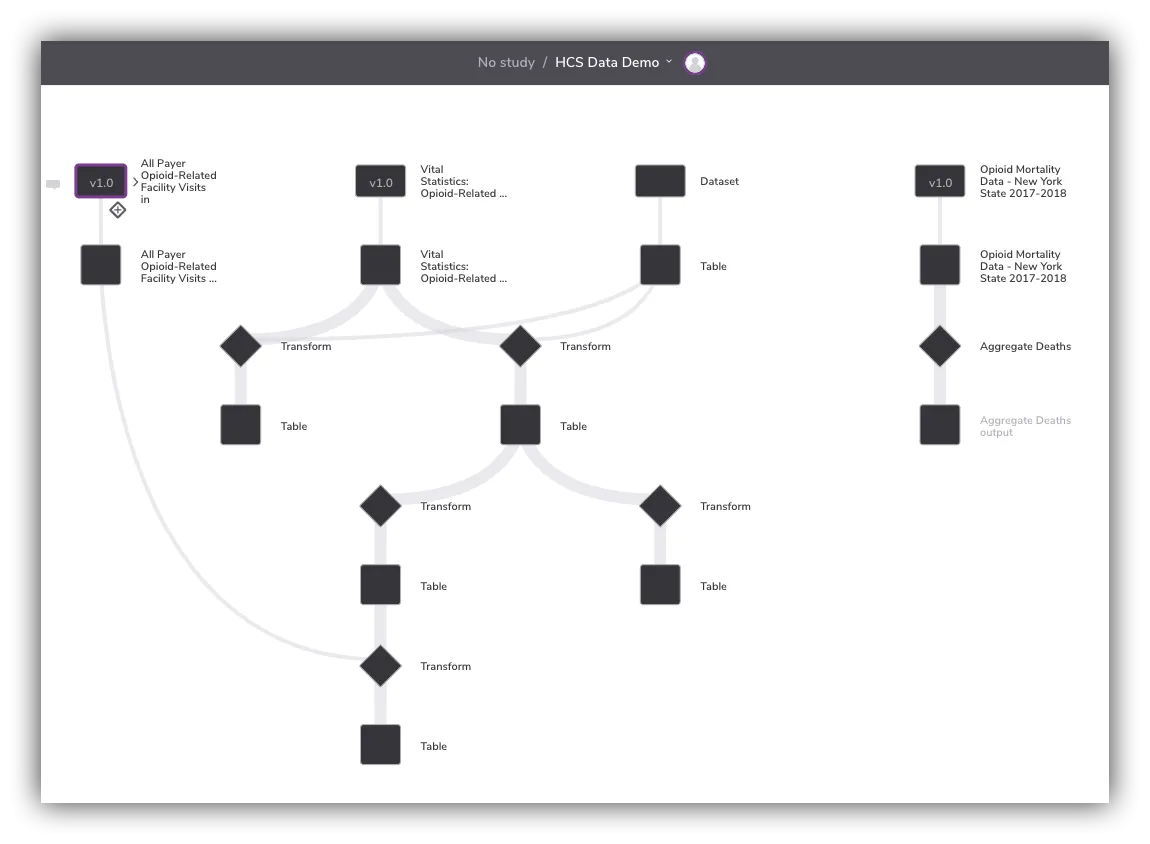Screen dimensions: 1150x844
Task: Select the All Payer Facility Visits table node
Action: [x=100, y=265]
